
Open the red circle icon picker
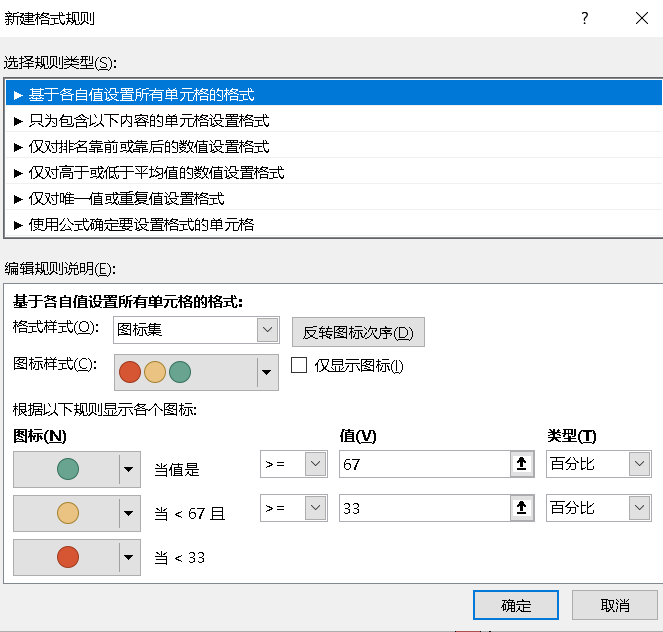coord(77,557)
